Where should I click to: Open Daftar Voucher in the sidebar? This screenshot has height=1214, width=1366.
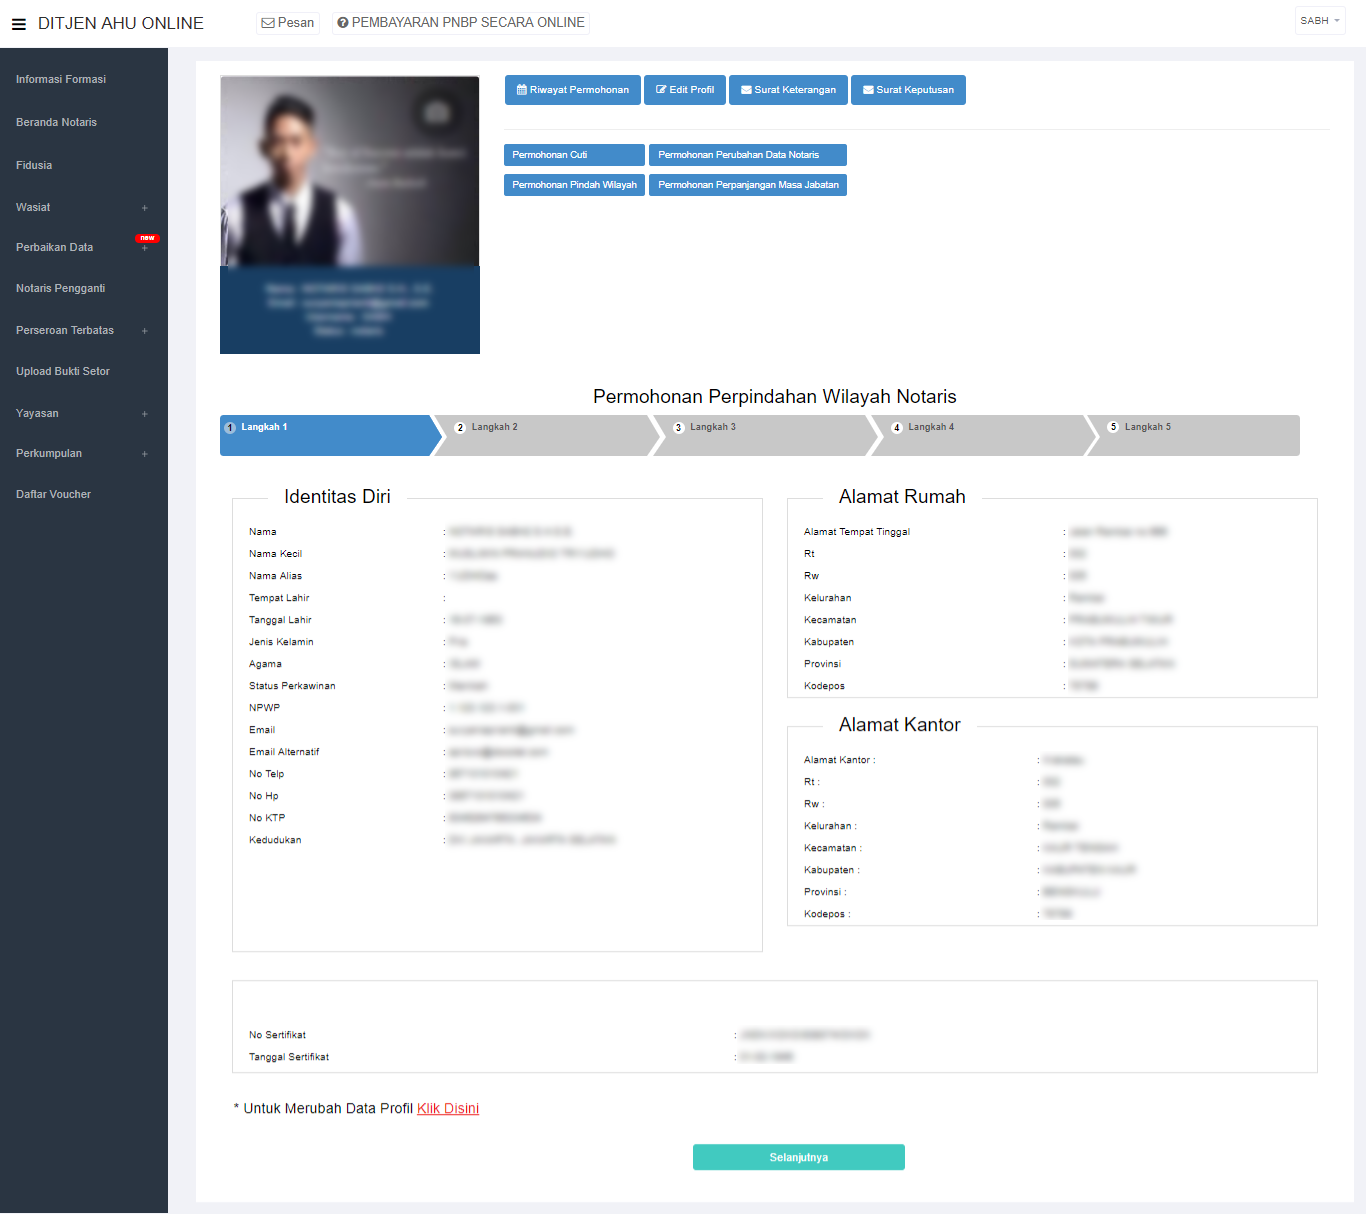53,494
